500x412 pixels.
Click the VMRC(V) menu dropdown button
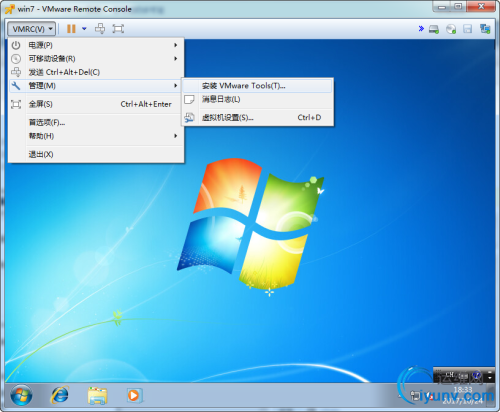(31, 29)
